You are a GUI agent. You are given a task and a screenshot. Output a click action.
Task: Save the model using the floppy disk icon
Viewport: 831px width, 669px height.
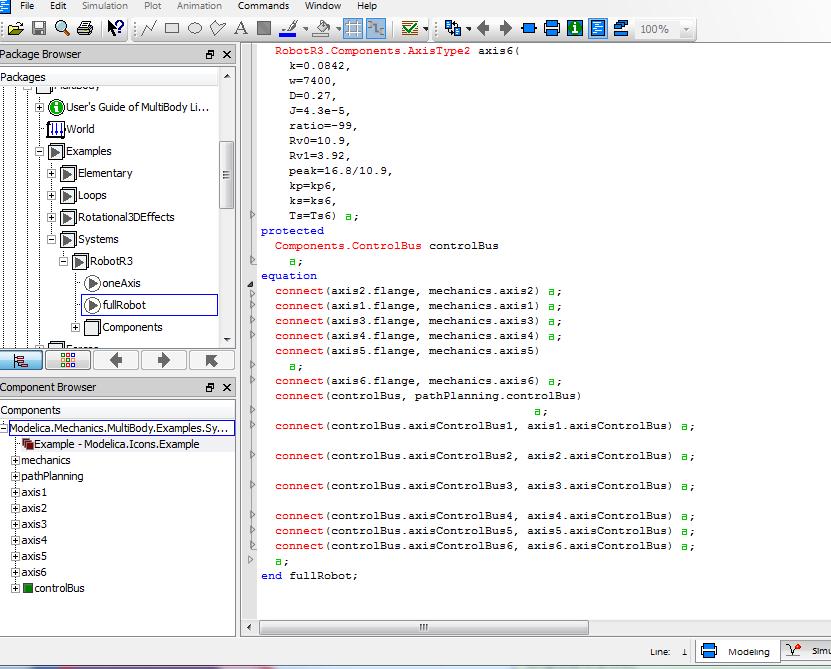[39, 28]
